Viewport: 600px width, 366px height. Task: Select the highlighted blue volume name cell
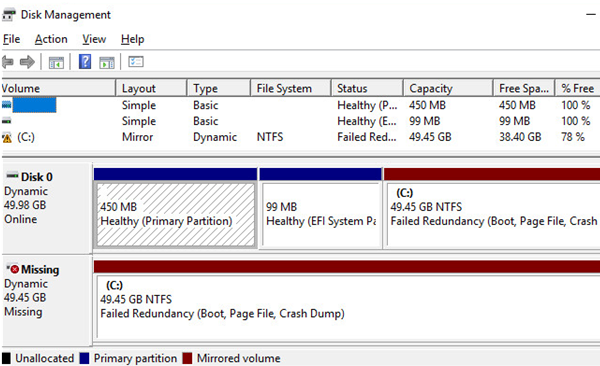[x=34, y=105]
